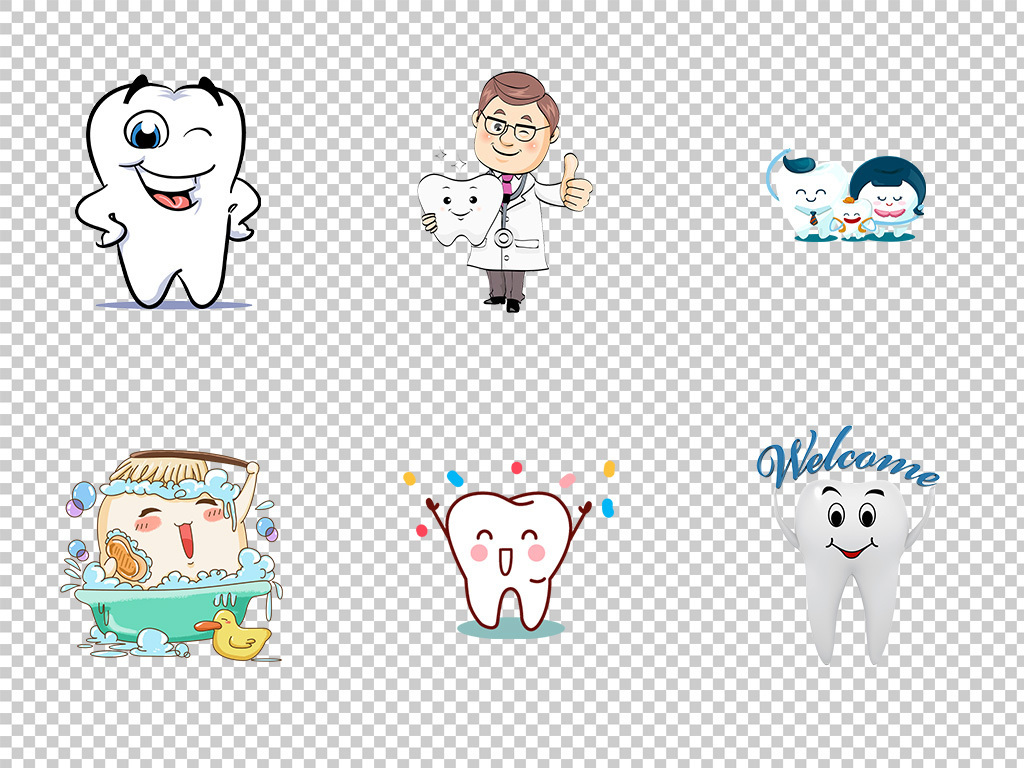Click the yellow rubber duck
Screen dimensions: 1024x768
click(x=234, y=634)
